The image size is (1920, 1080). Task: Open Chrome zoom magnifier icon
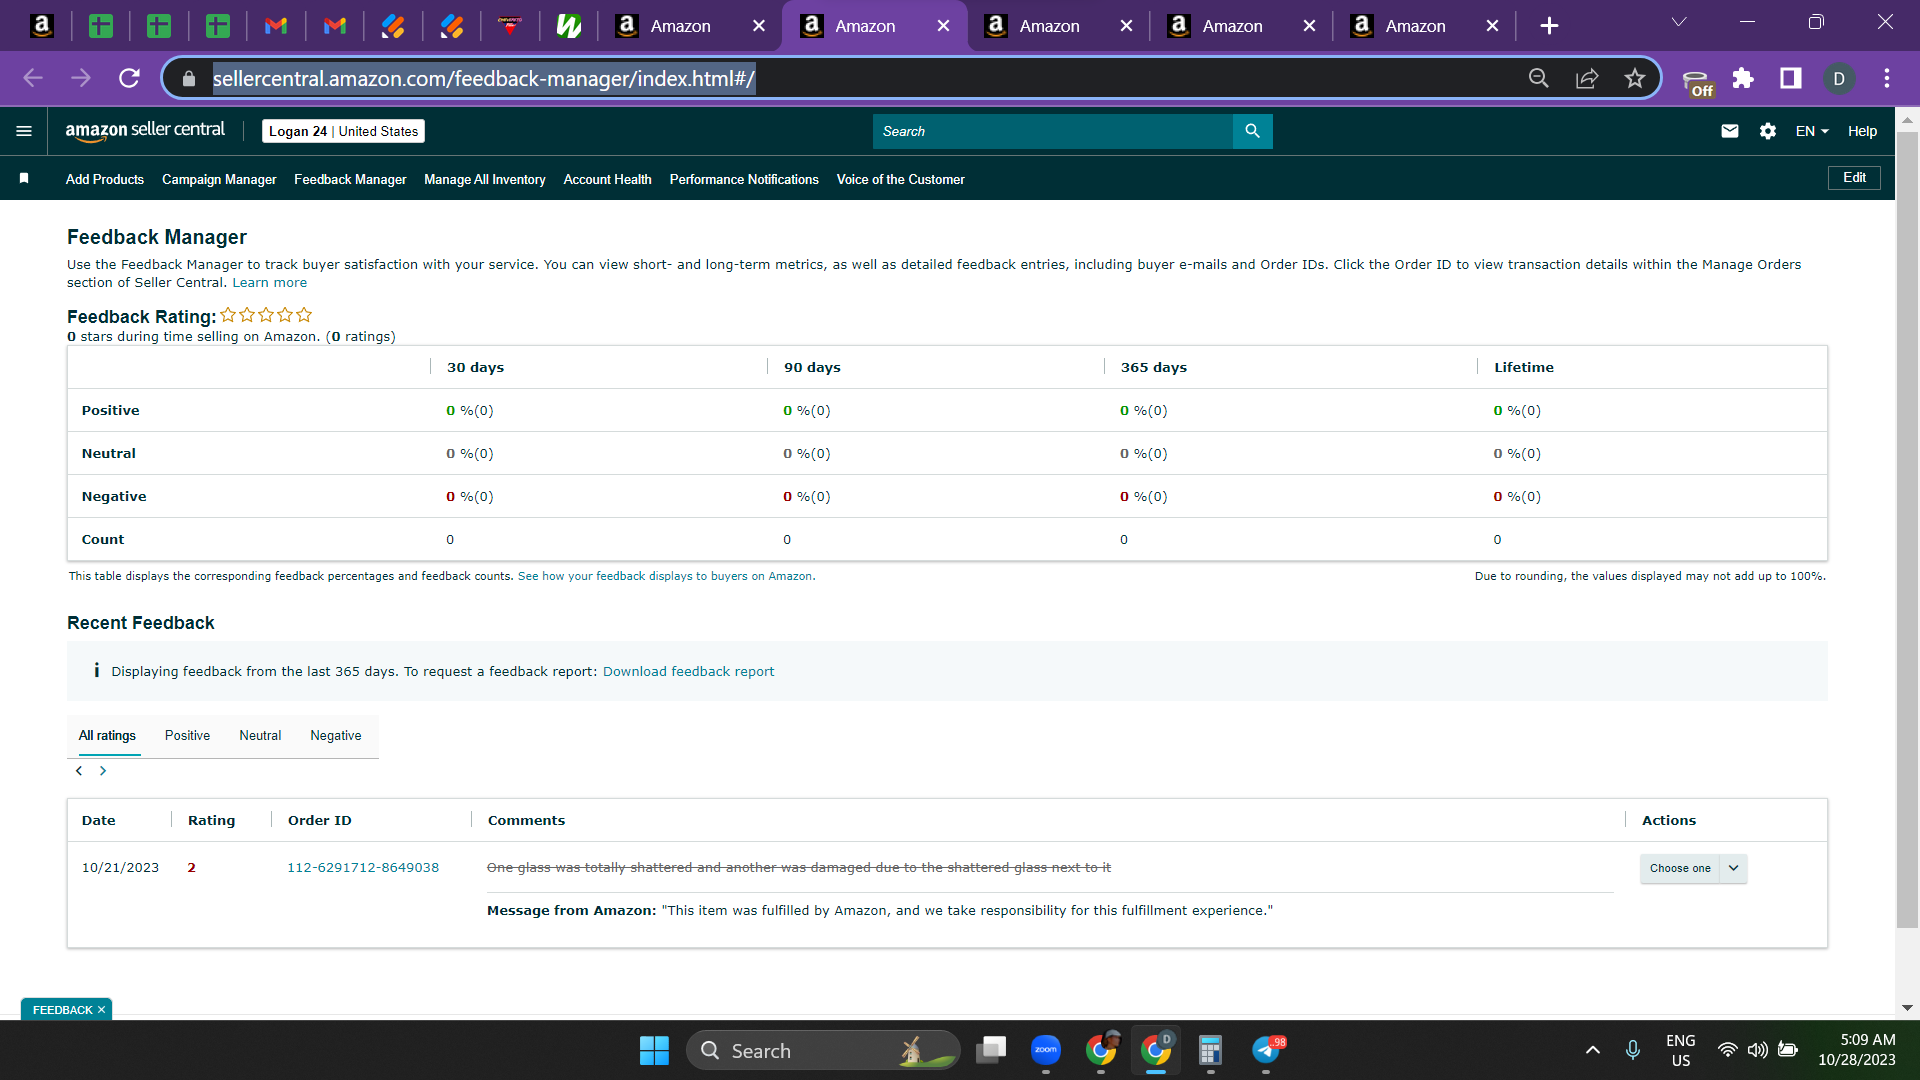point(1539,78)
